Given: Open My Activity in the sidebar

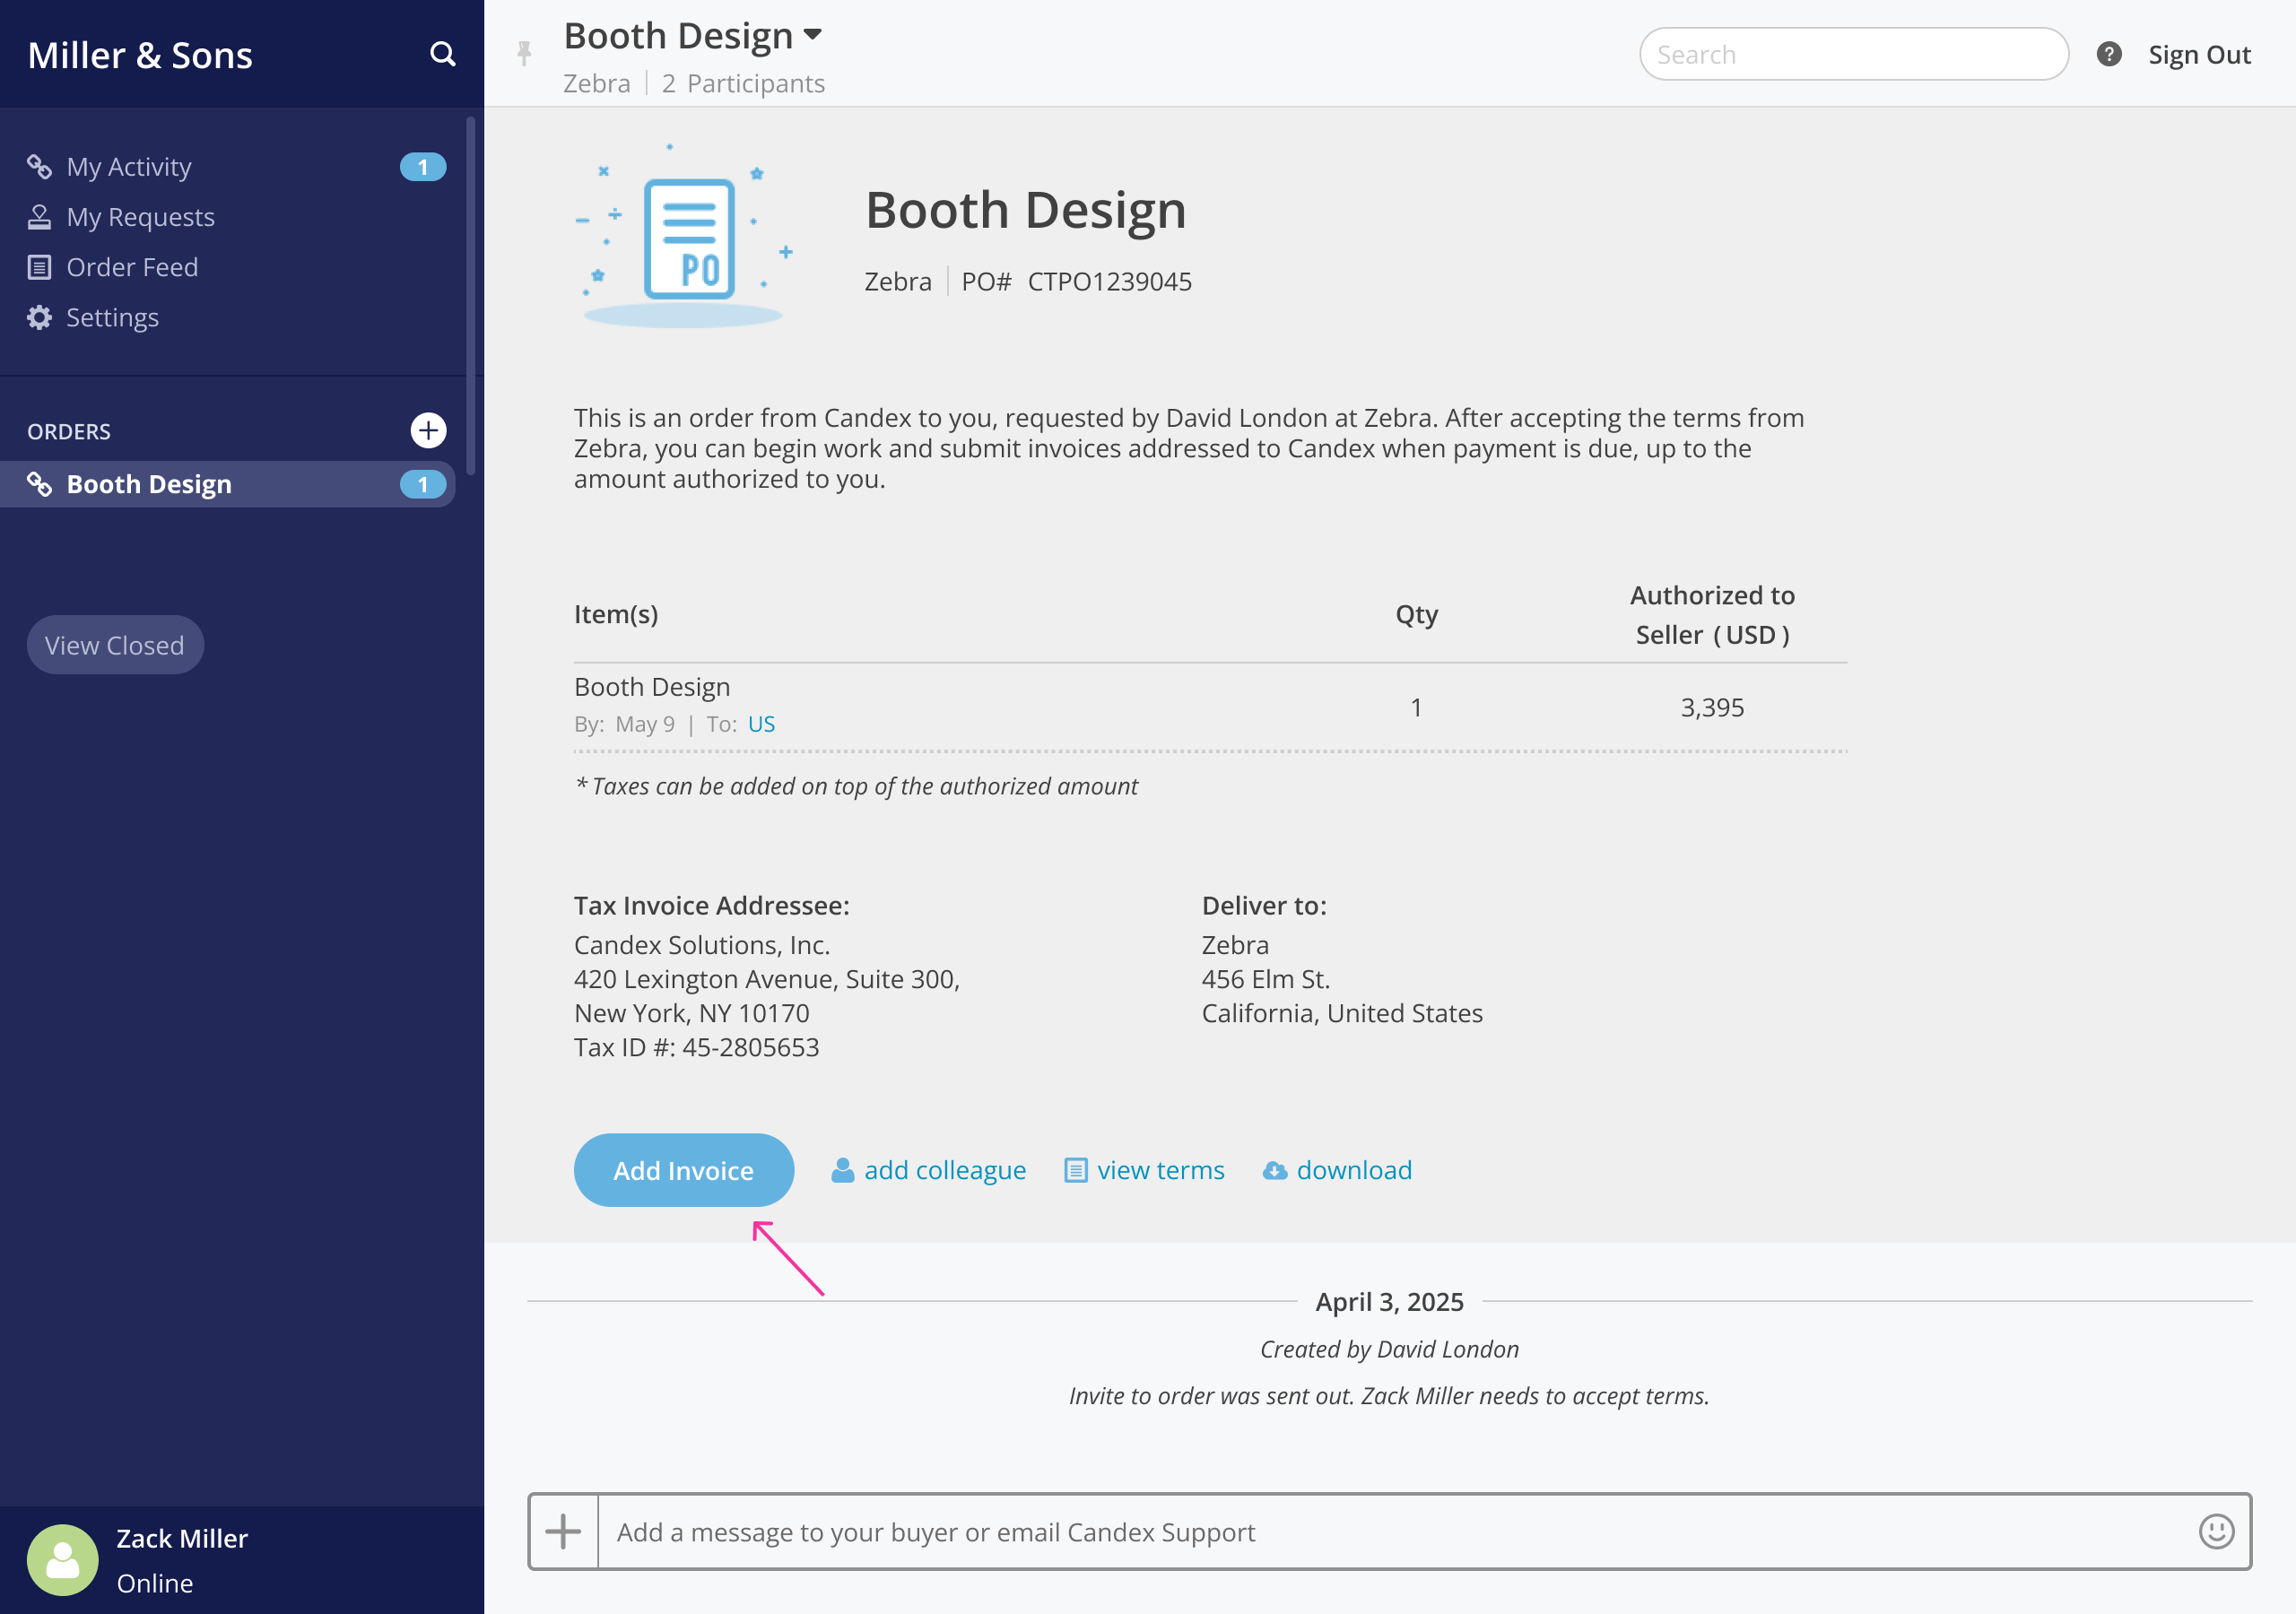Looking at the screenshot, I should click(129, 167).
